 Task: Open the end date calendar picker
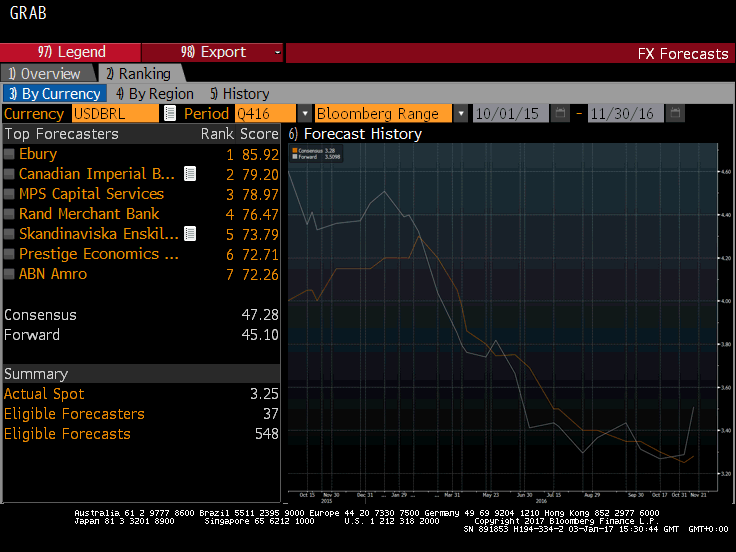[x=675, y=113]
